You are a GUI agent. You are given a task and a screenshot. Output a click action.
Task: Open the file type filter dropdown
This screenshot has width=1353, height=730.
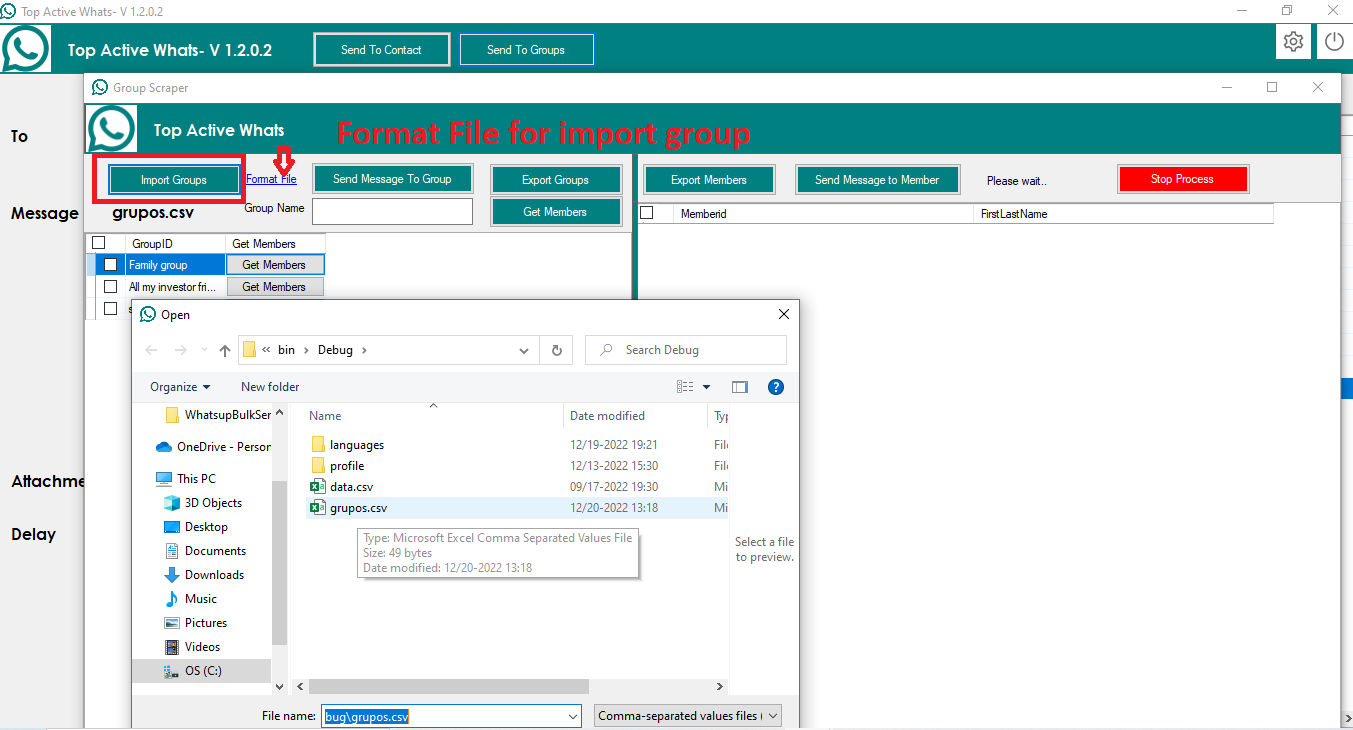(x=687, y=716)
